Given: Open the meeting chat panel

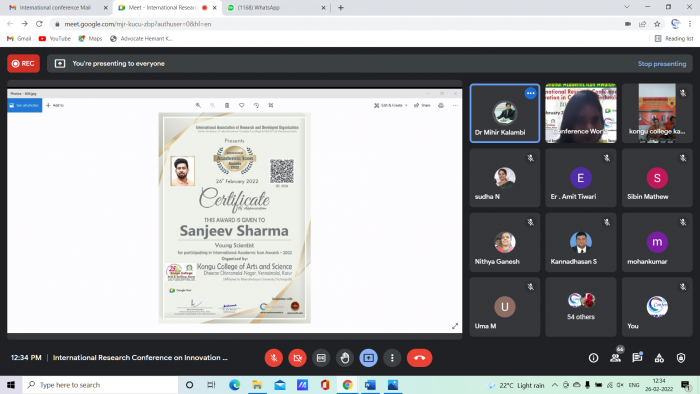Looking at the screenshot, I should coord(637,357).
